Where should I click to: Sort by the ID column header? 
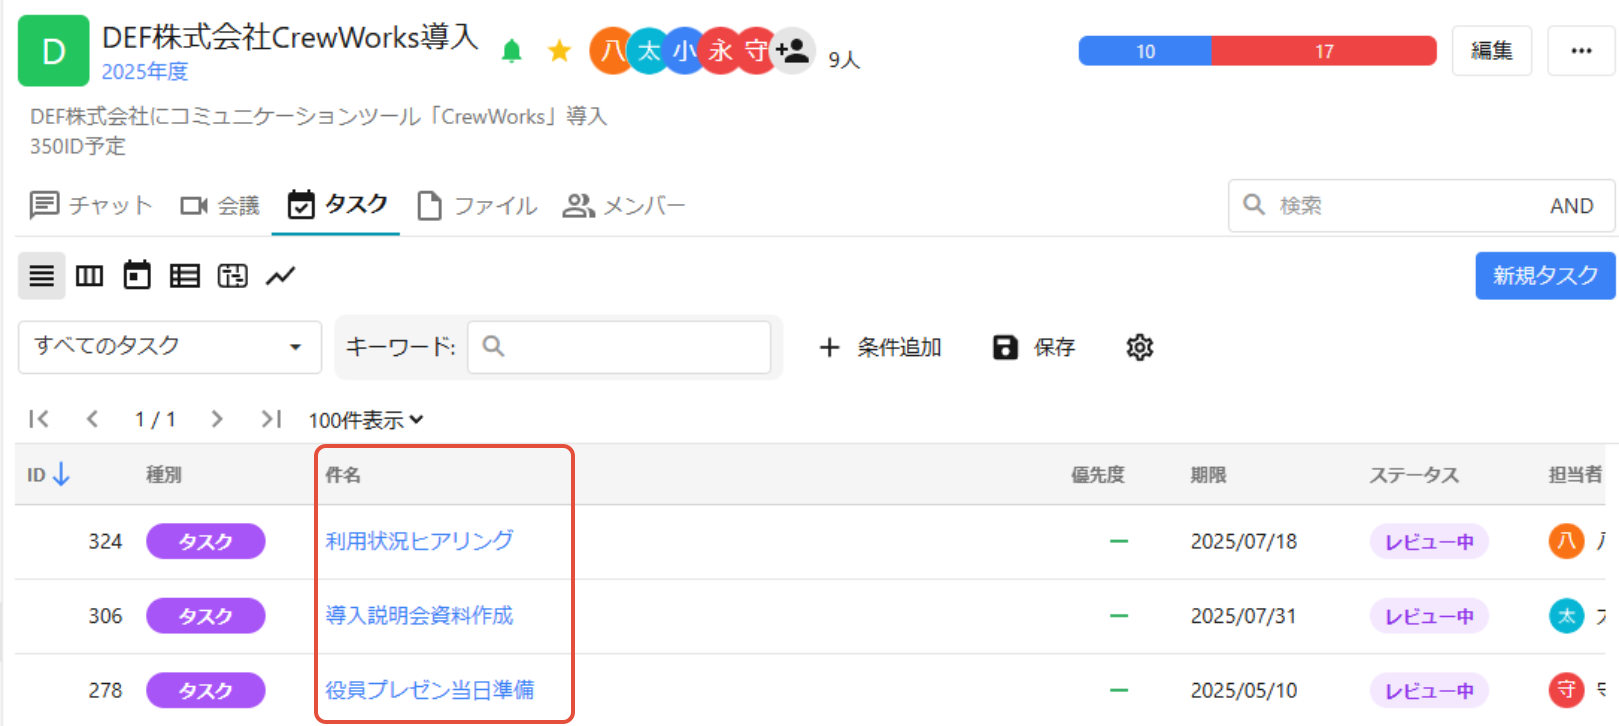point(48,474)
